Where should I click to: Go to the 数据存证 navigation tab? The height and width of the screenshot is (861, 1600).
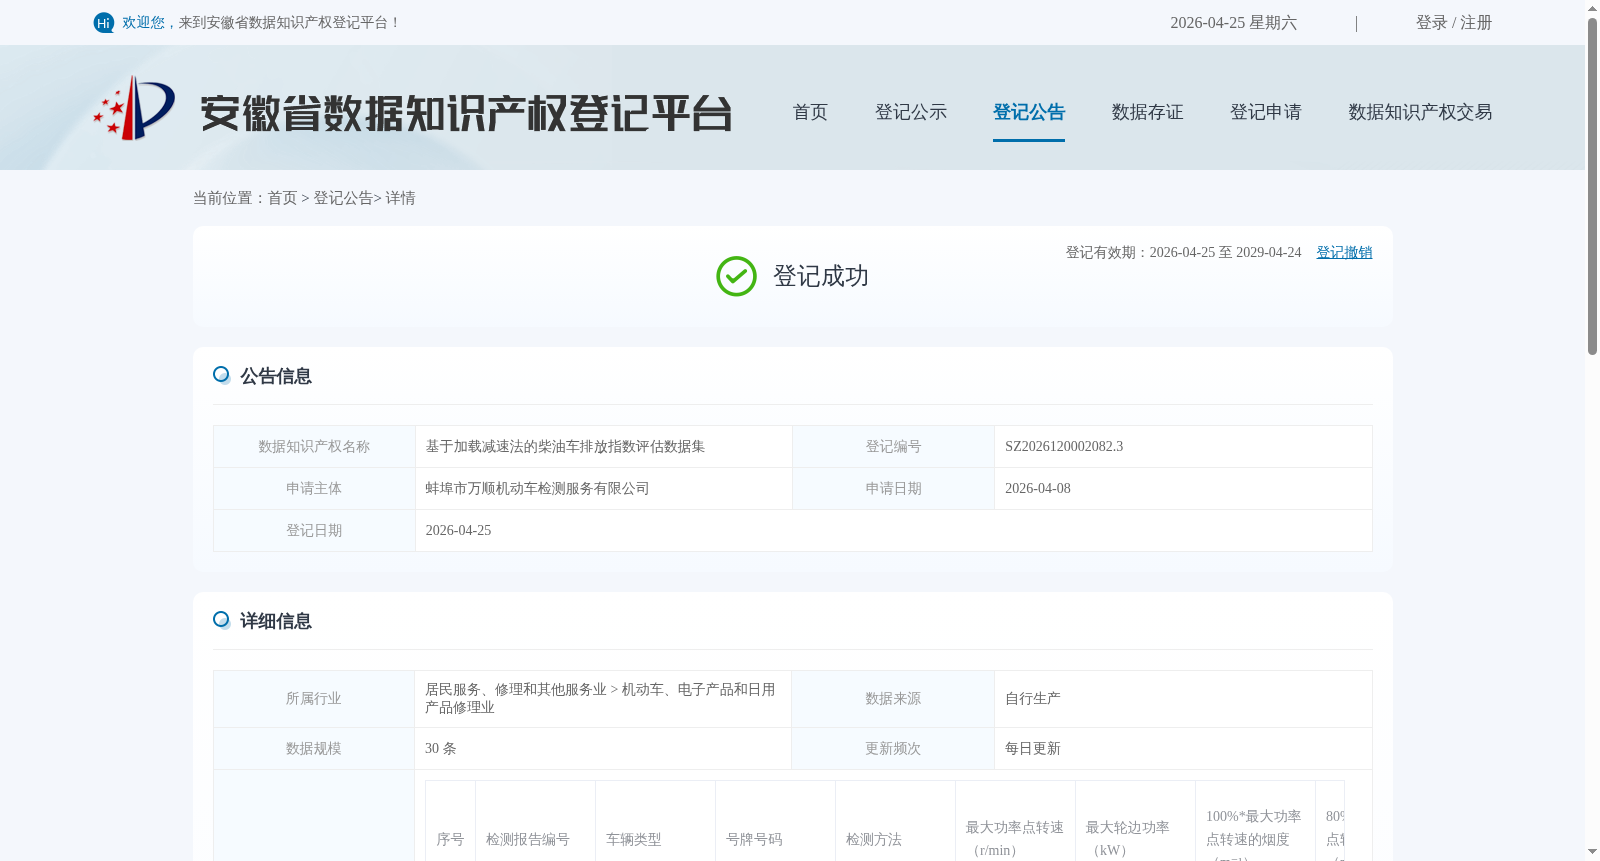coord(1147,112)
